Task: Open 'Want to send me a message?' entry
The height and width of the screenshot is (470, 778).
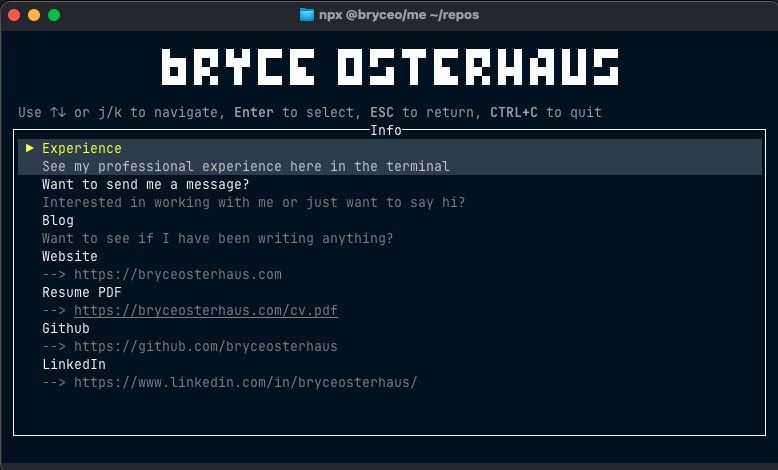Action: (145, 185)
